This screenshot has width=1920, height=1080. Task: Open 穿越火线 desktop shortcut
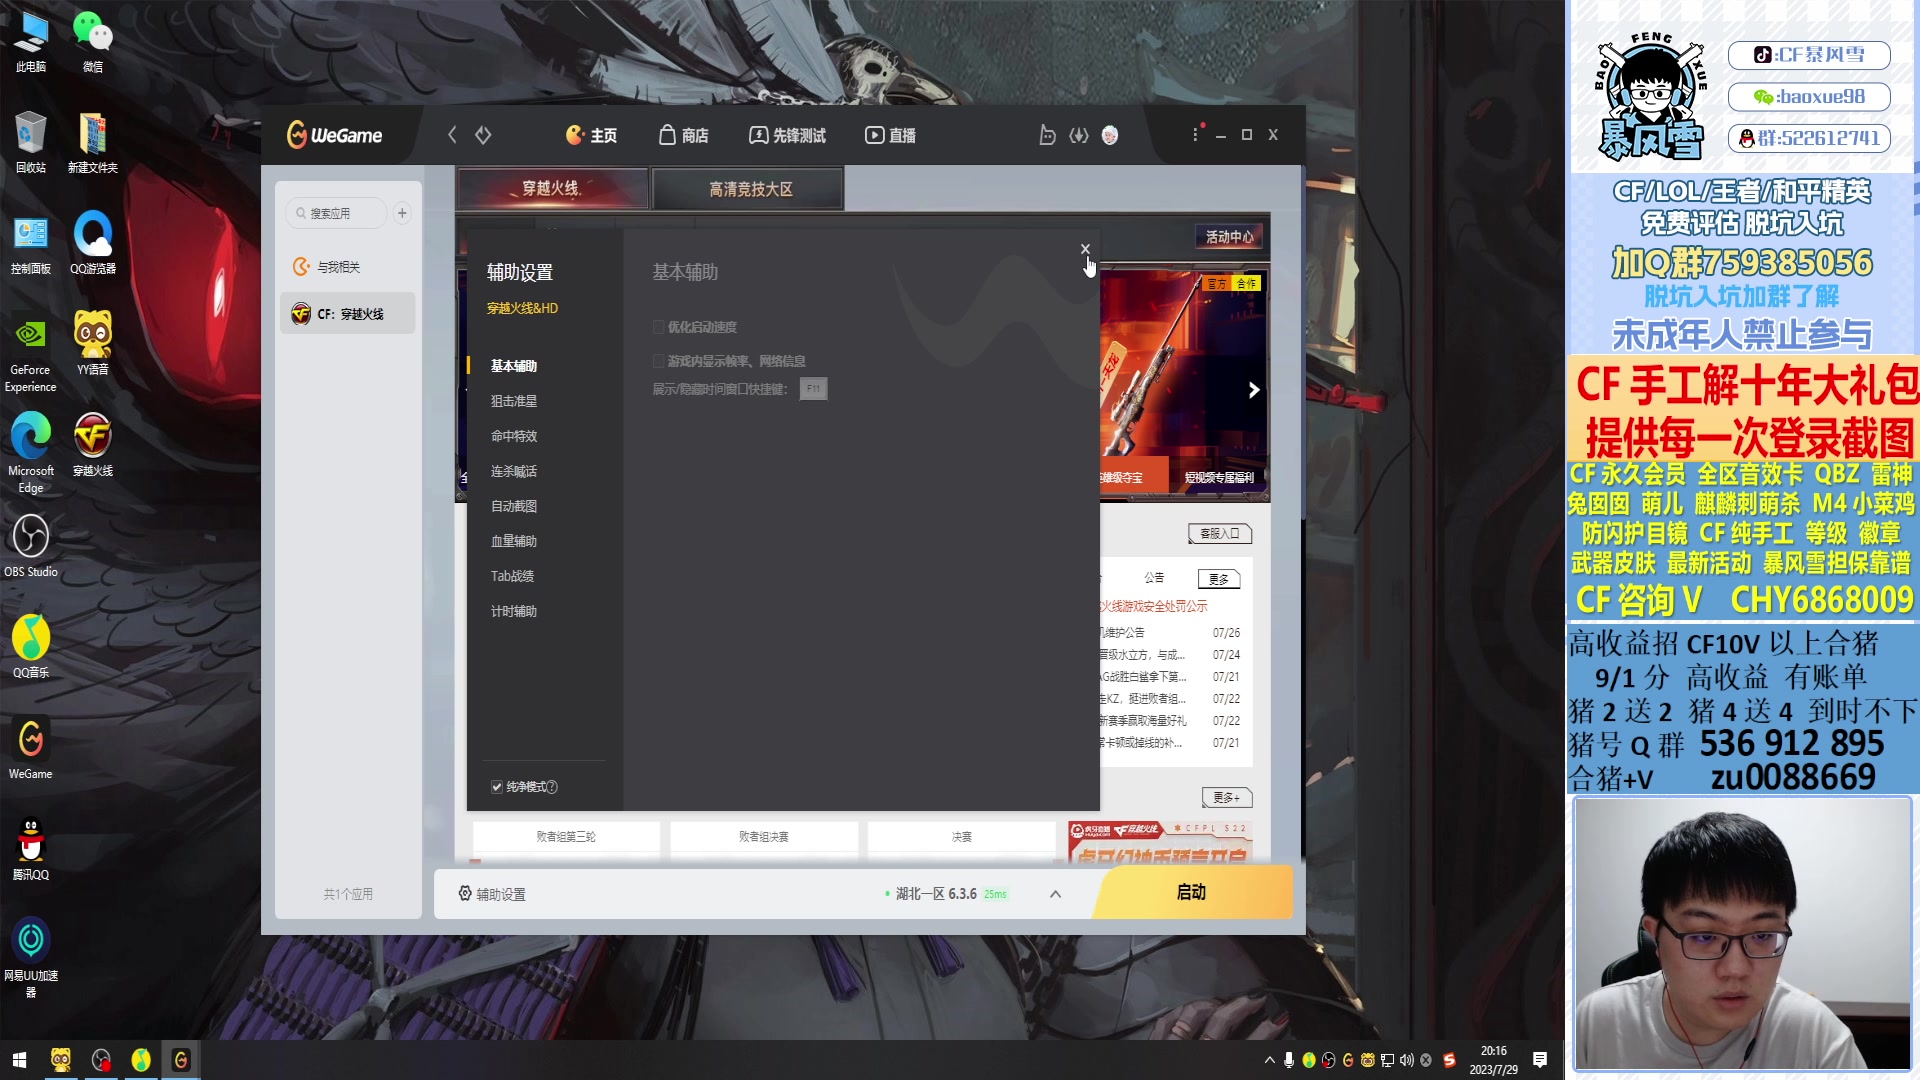tap(93, 445)
